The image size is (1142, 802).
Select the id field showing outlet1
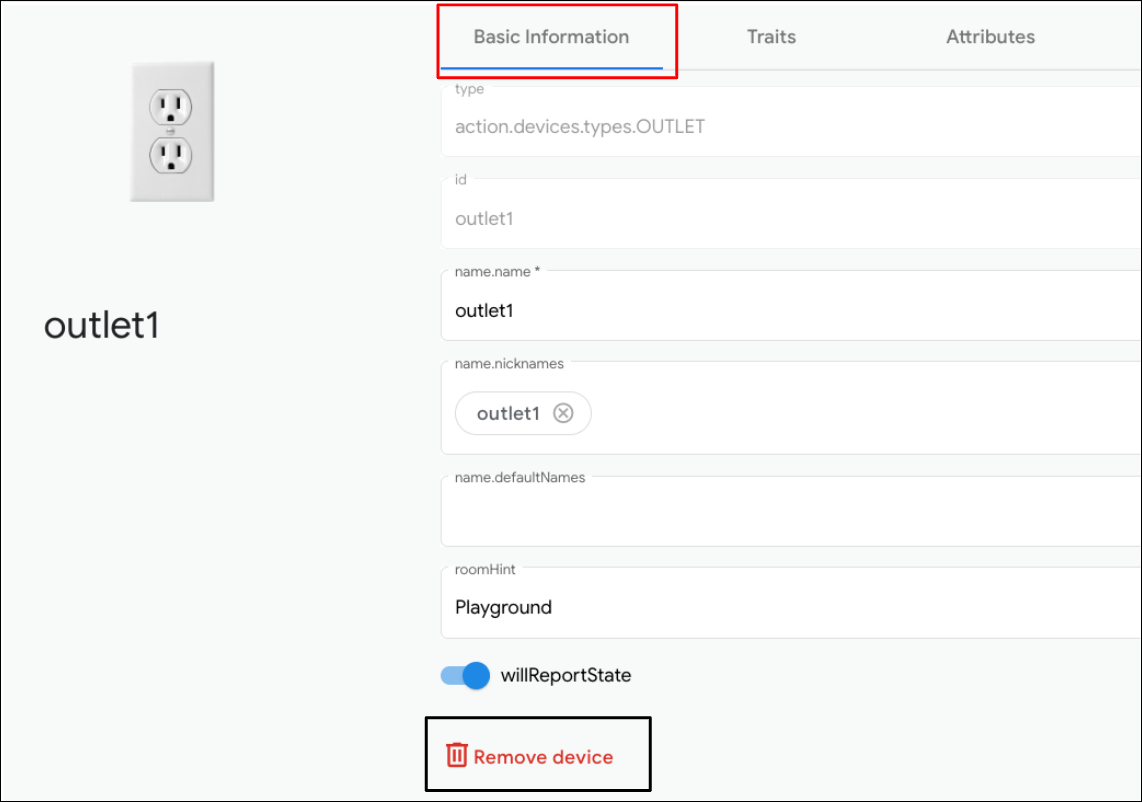(x=700, y=218)
